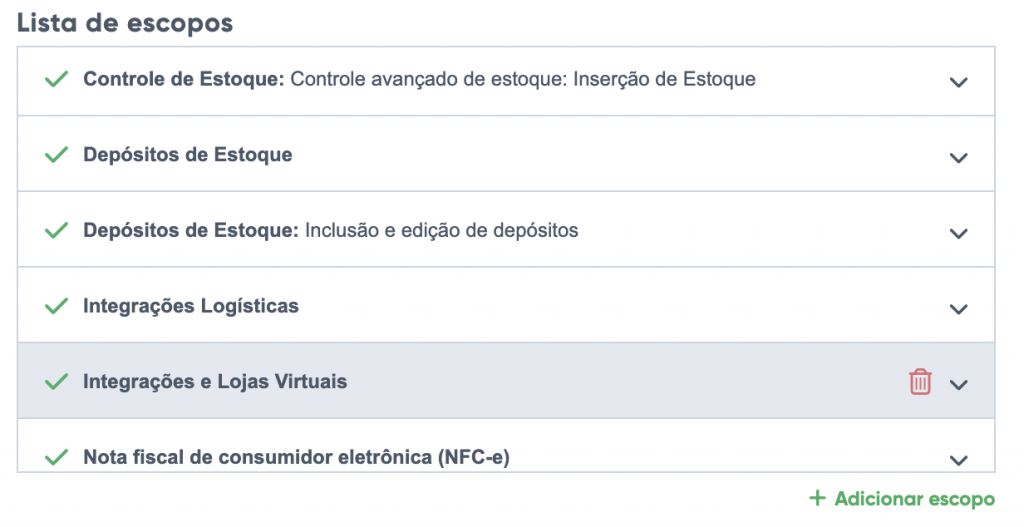Click checkmark next to Inclusão e edição de depósitos
This screenshot has height=527, width=1024.
pos(56,230)
